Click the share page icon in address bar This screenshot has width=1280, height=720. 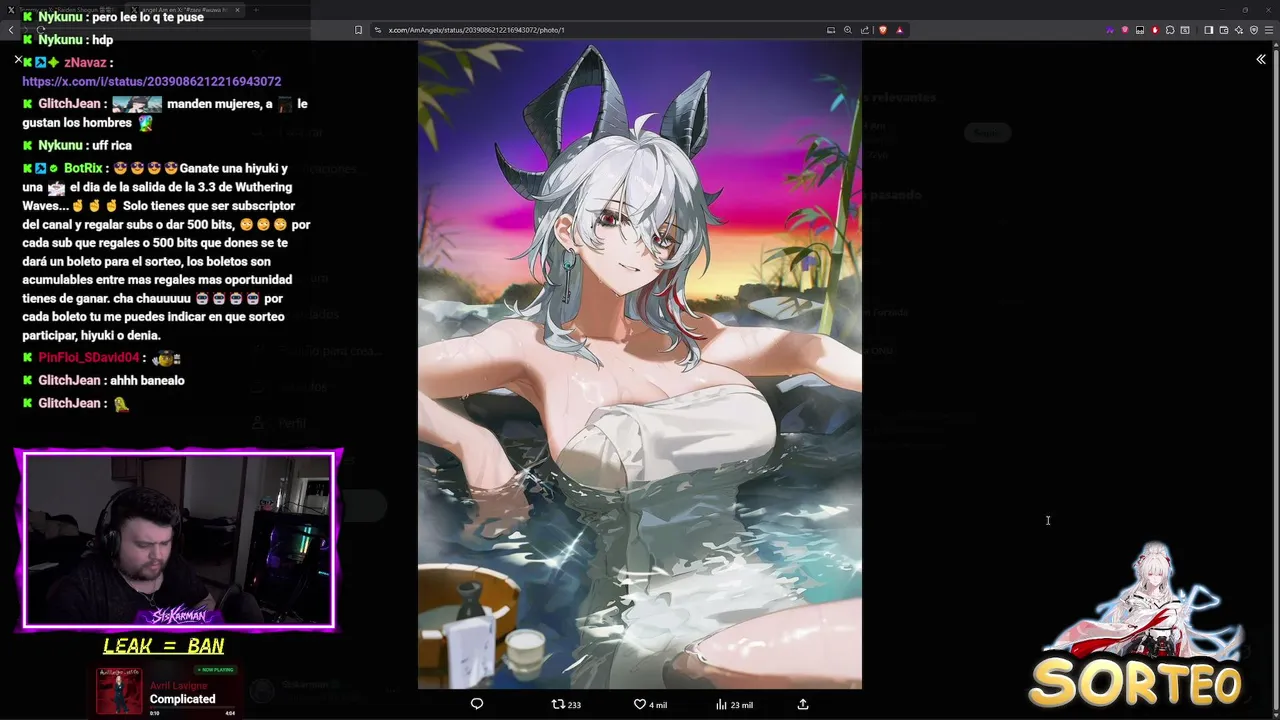coord(865,30)
